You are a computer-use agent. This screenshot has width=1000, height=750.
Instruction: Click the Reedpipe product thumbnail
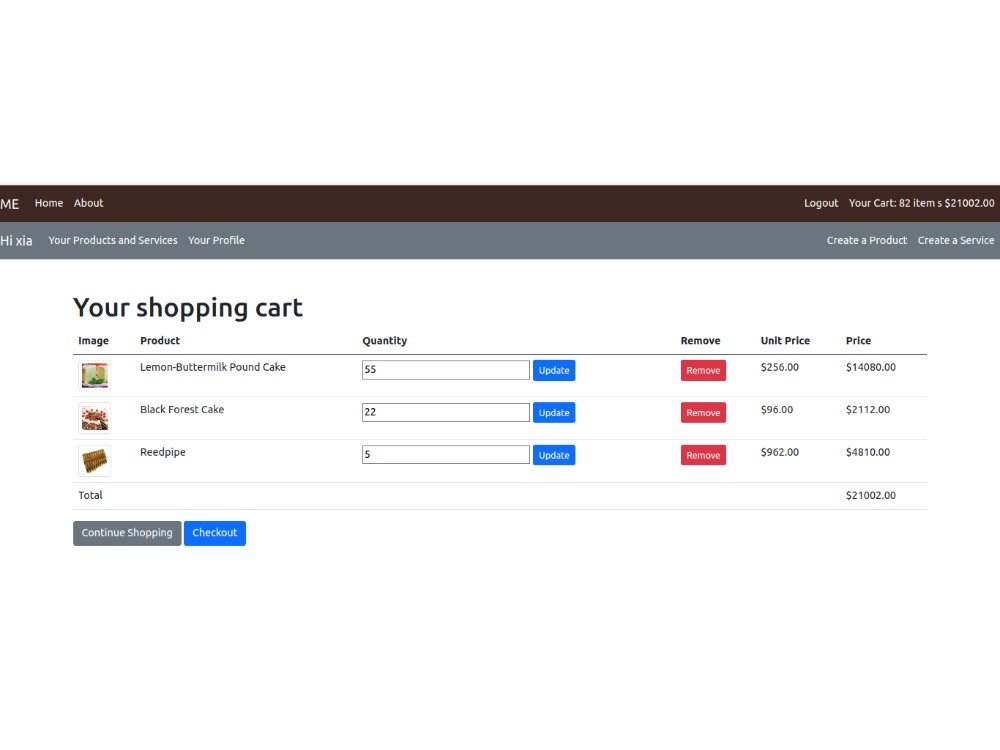[x=94, y=461]
